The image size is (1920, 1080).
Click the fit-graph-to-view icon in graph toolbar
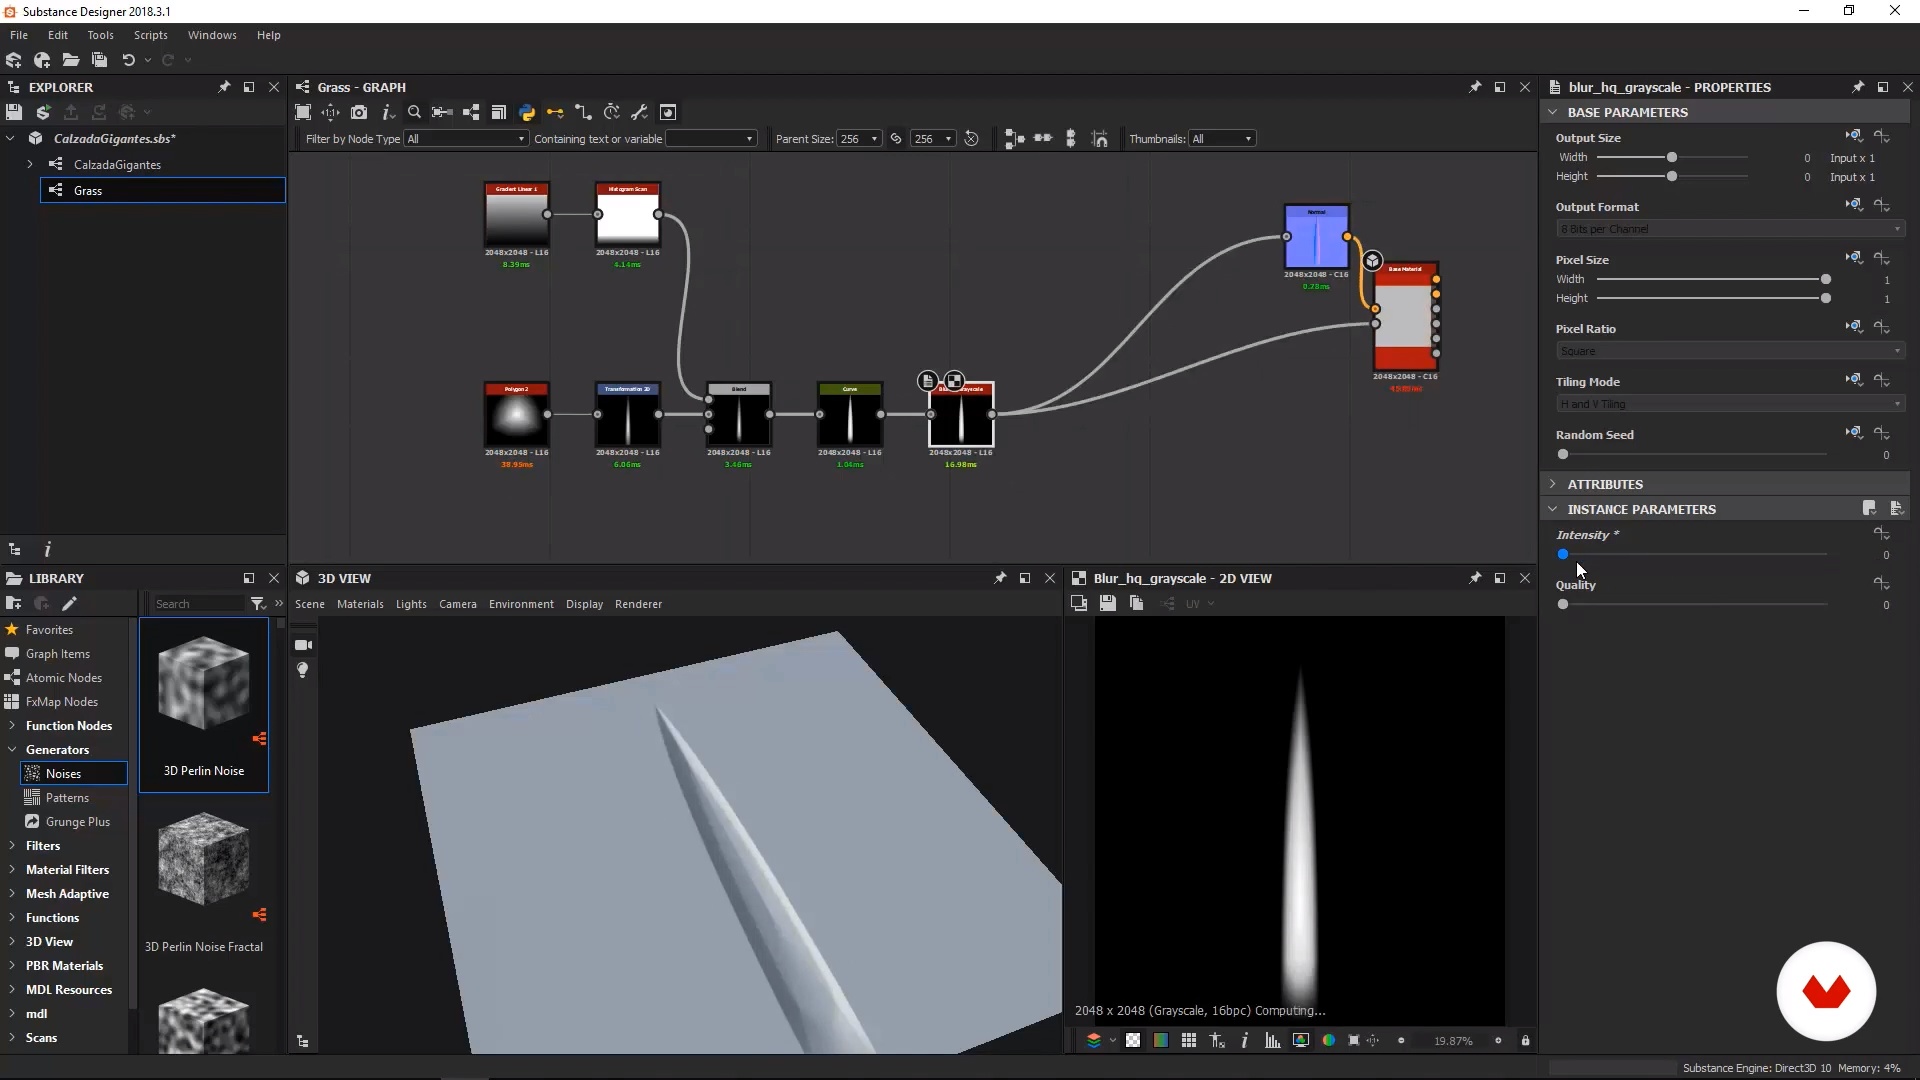(303, 112)
